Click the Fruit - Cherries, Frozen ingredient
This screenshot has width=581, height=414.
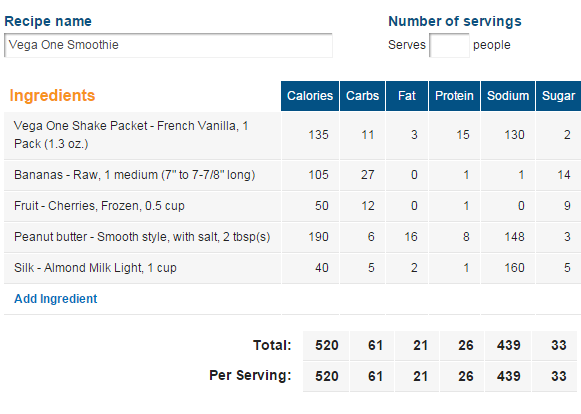click(99, 206)
